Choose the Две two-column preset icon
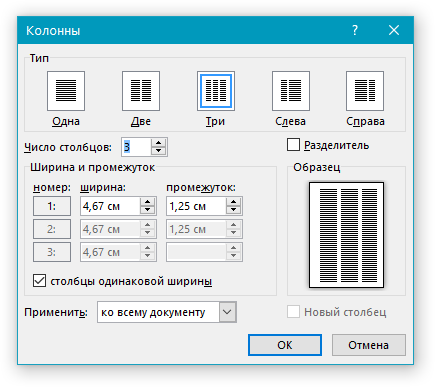The width and height of the screenshot is (435, 387). click(x=141, y=91)
